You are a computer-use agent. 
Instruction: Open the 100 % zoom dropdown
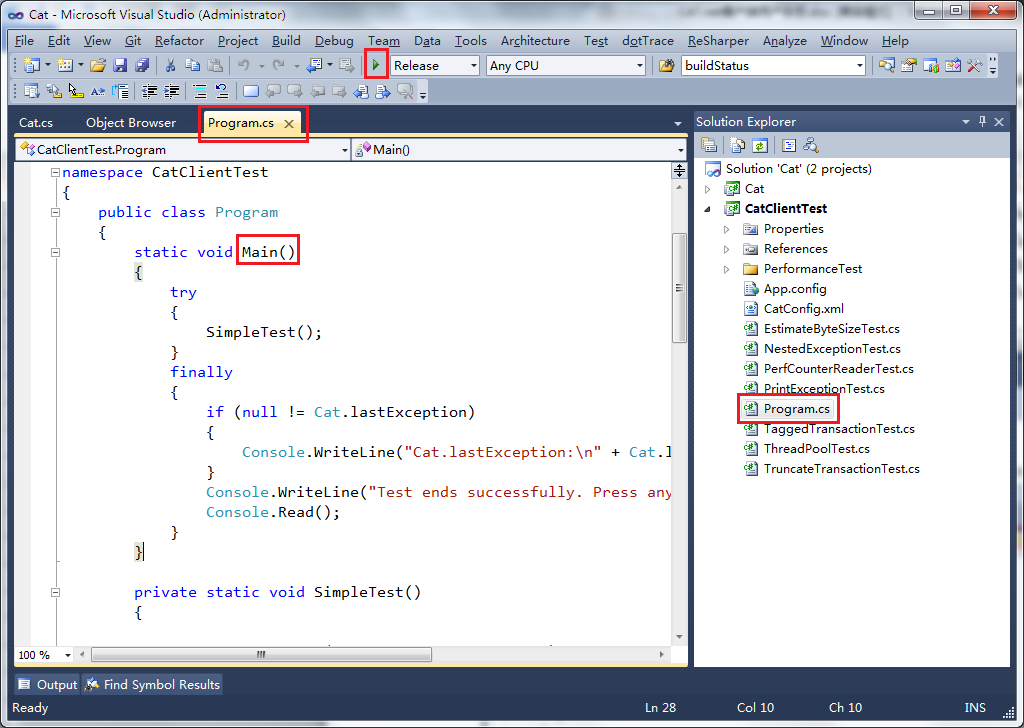(x=67, y=655)
